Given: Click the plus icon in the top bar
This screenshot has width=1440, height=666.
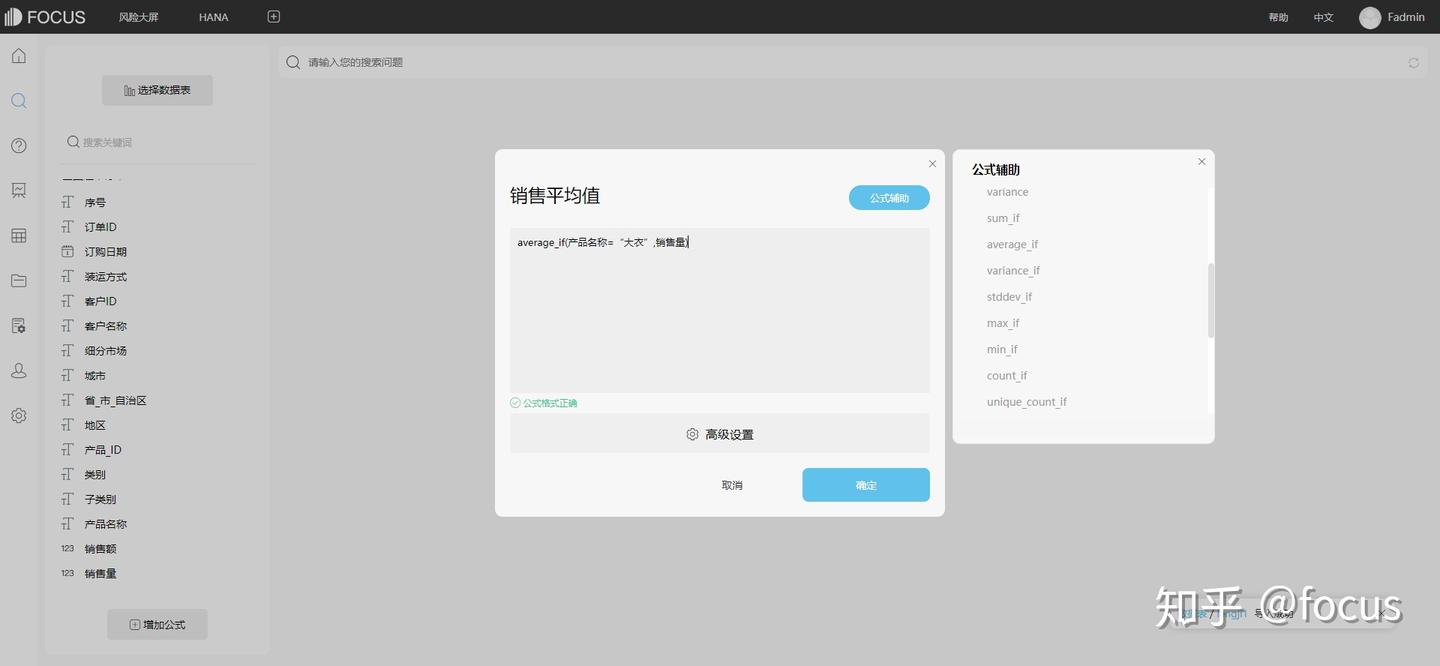Looking at the screenshot, I should 273,16.
